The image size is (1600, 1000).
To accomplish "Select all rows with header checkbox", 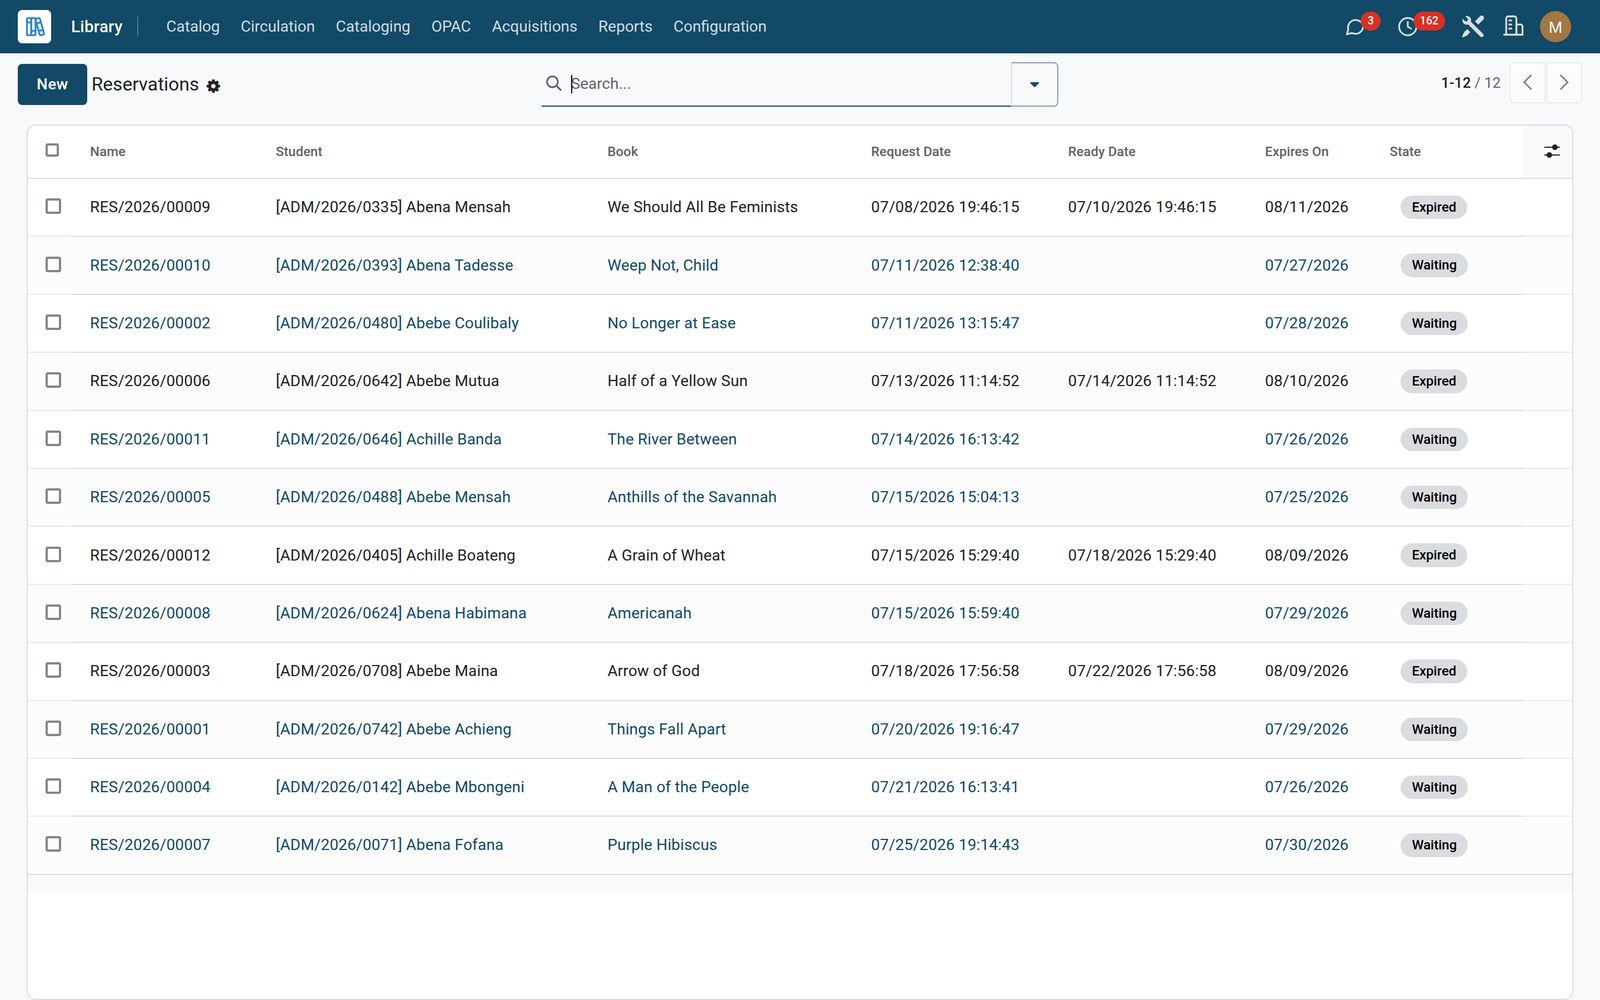I will pyautogui.click(x=53, y=150).
